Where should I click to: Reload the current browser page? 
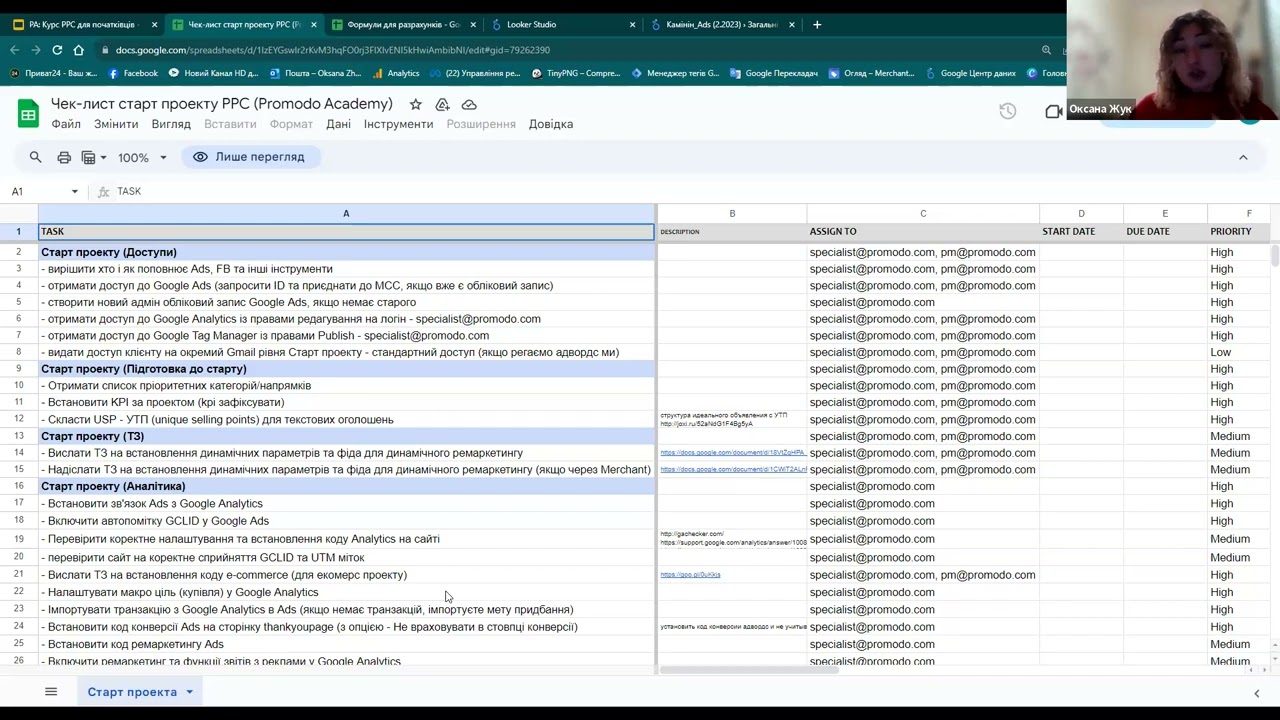(57, 50)
